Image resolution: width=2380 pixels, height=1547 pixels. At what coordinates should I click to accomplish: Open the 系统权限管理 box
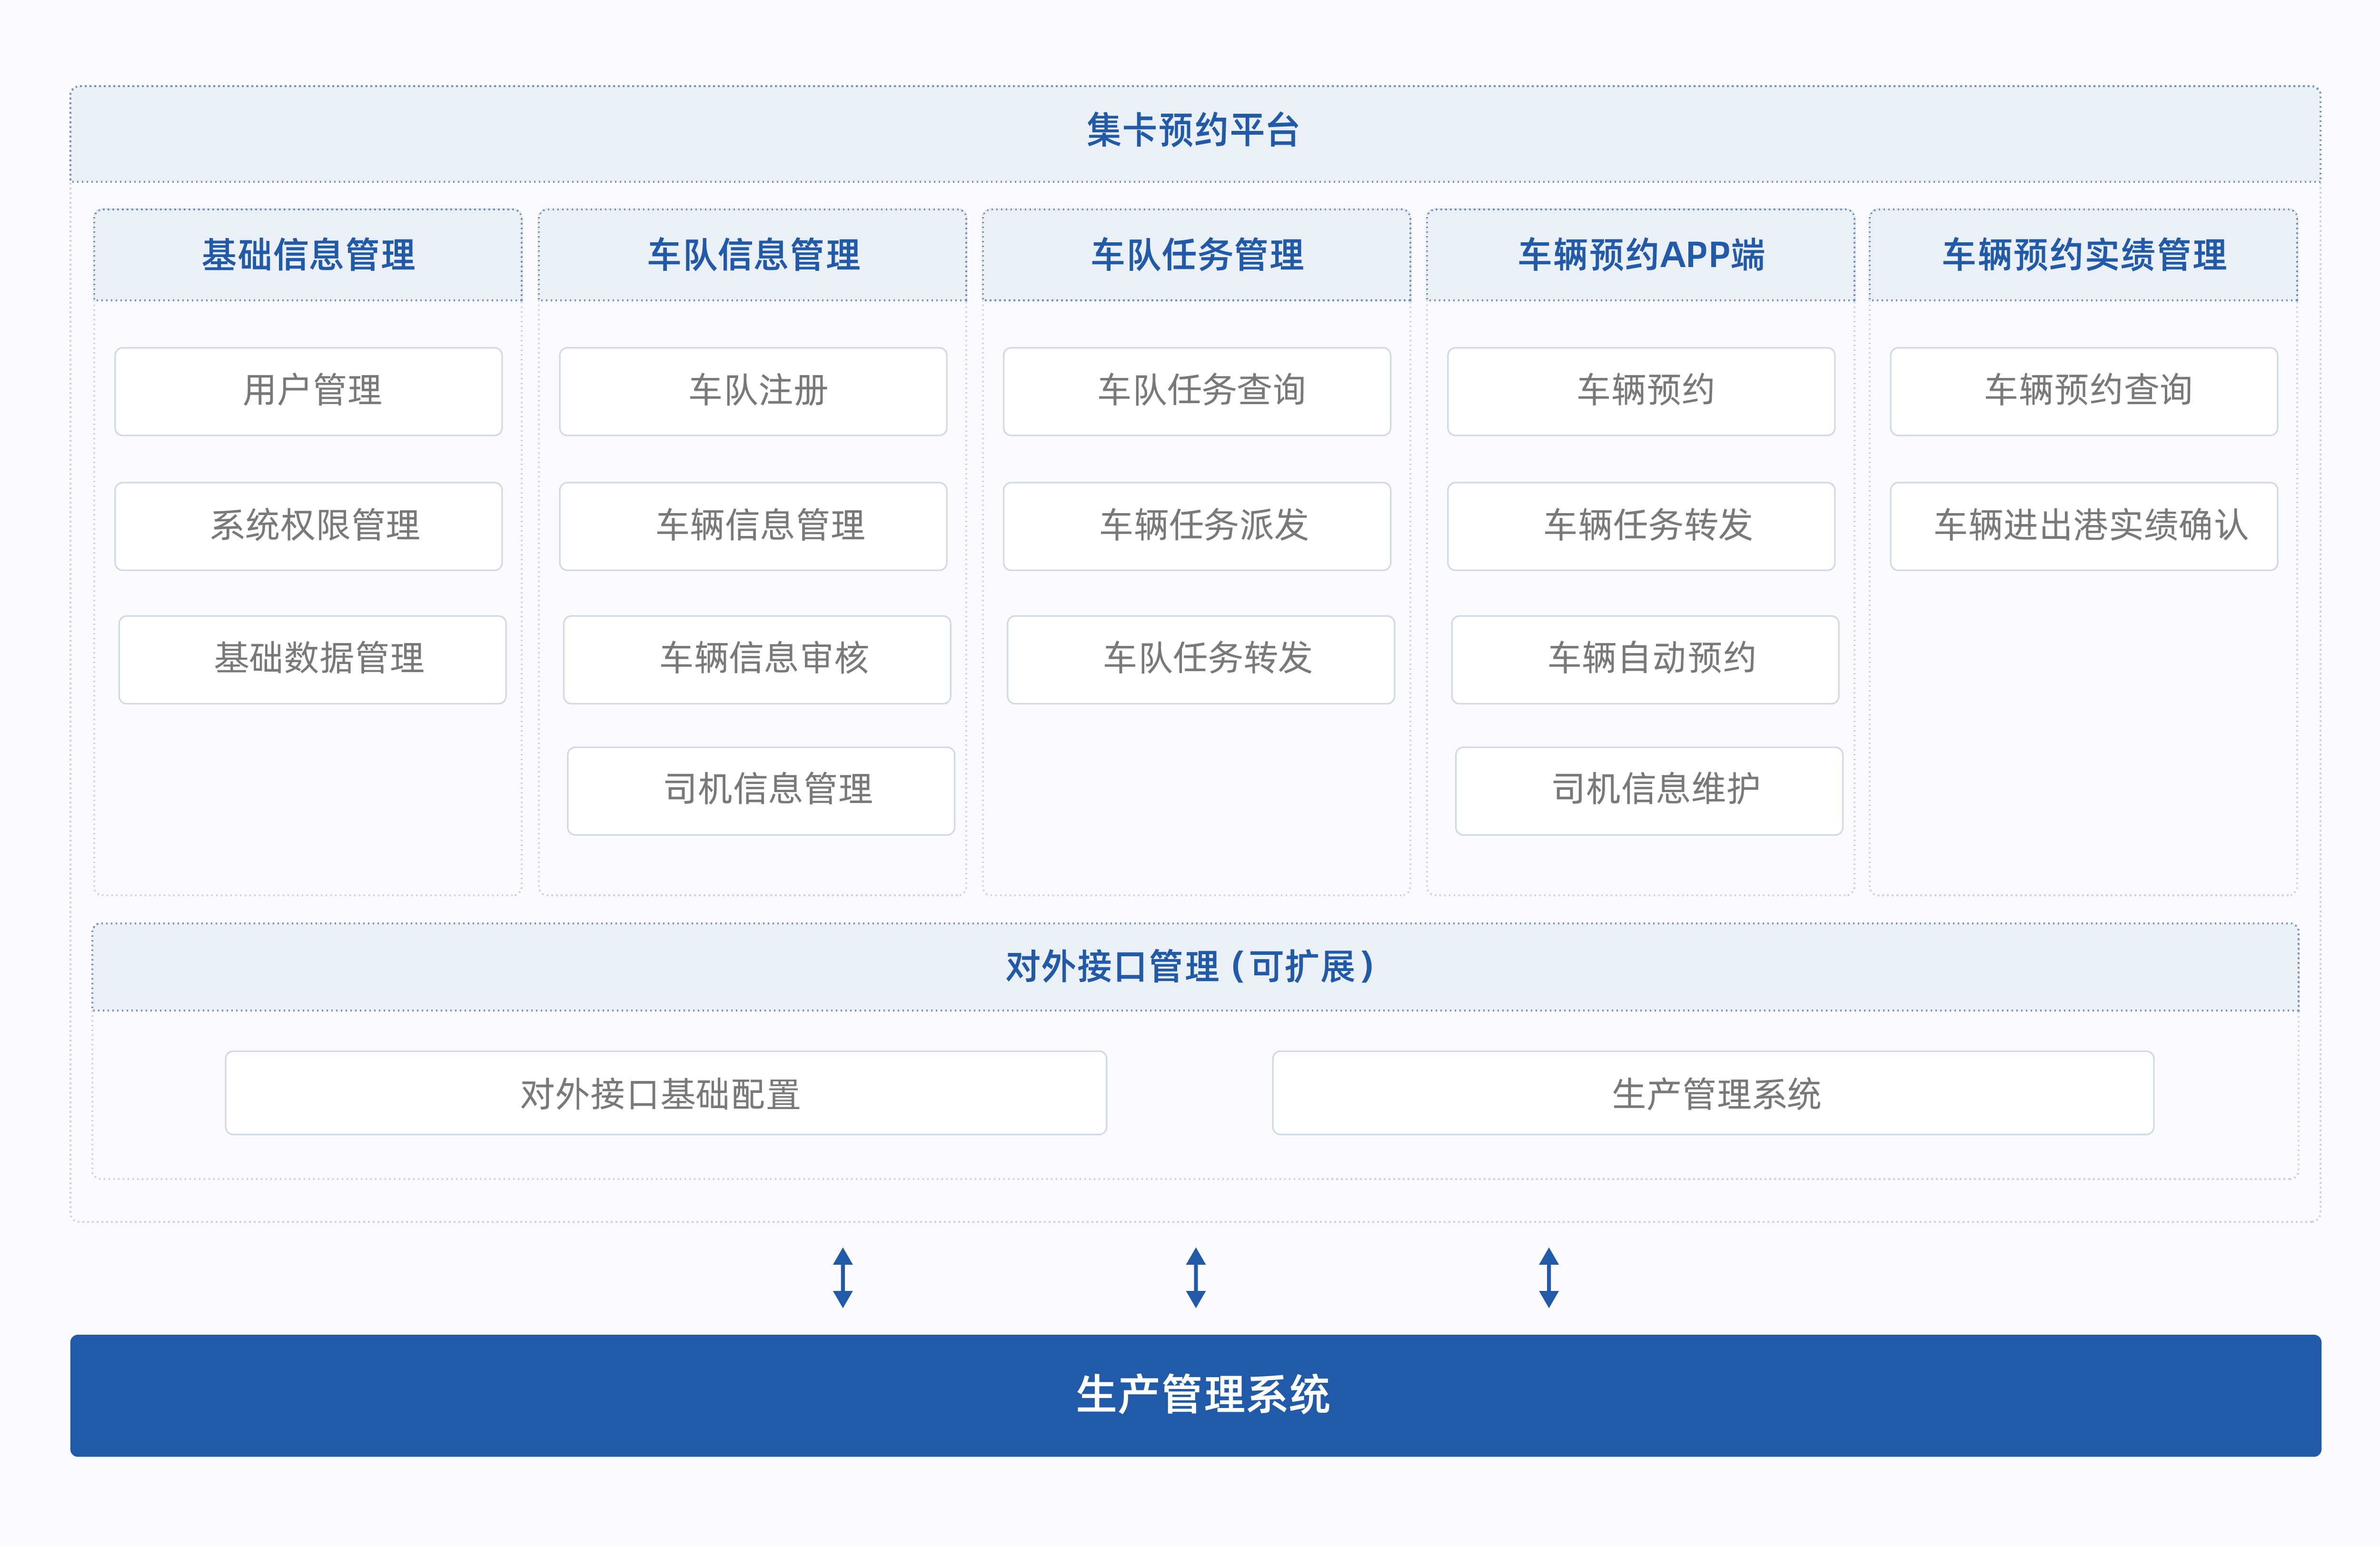[x=308, y=526]
